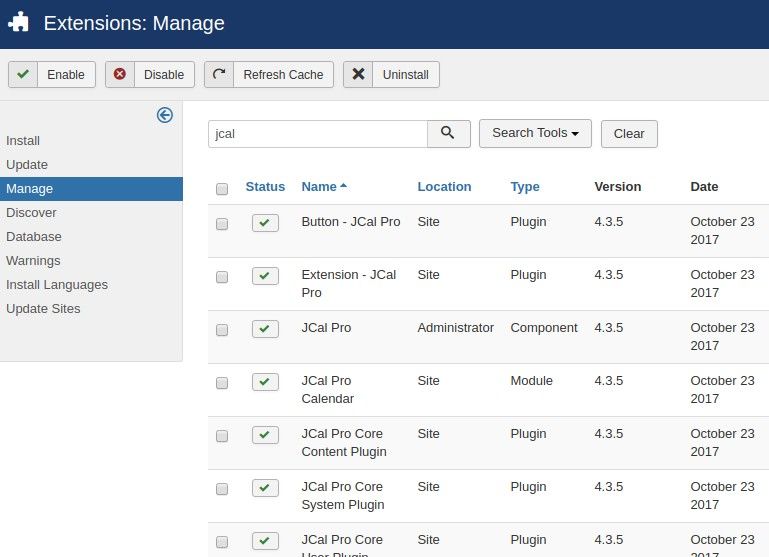
Task: Select checkbox for JCal Pro Core System Plugin
Action: (x=222, y=489)
